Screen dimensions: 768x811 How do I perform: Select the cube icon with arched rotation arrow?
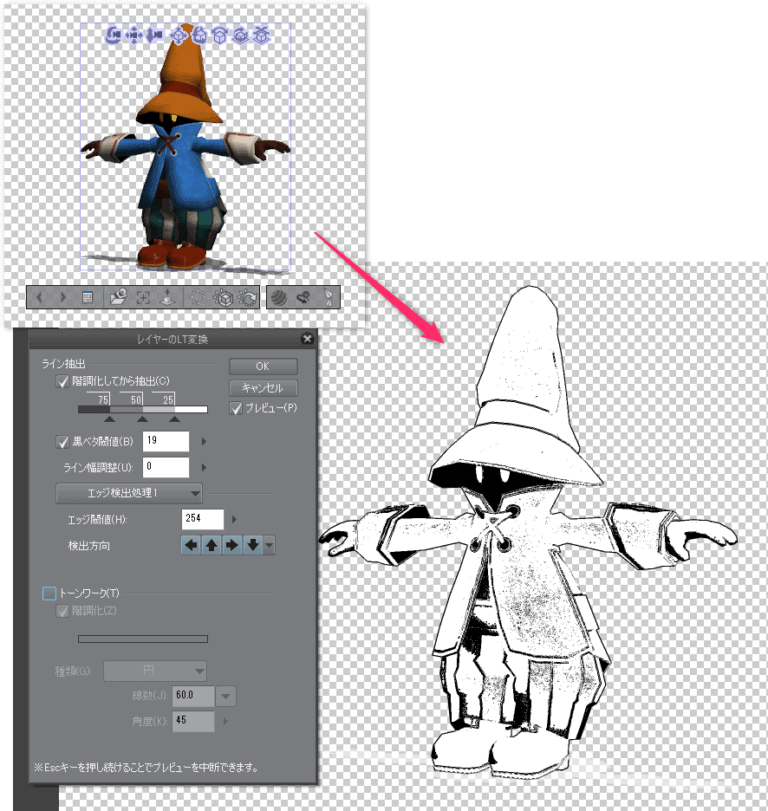220,35
